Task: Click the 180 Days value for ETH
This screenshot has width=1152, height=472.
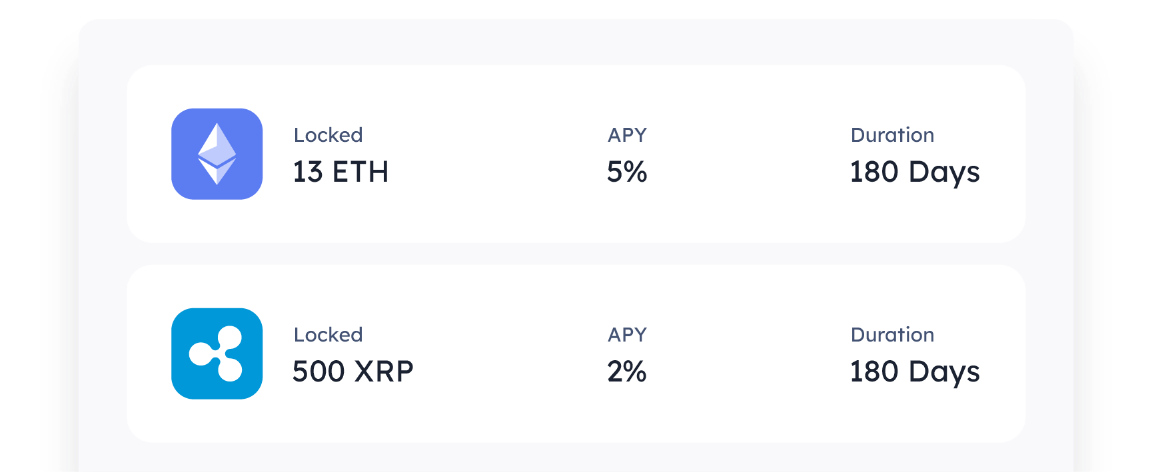Action: [x=914, y=172]
